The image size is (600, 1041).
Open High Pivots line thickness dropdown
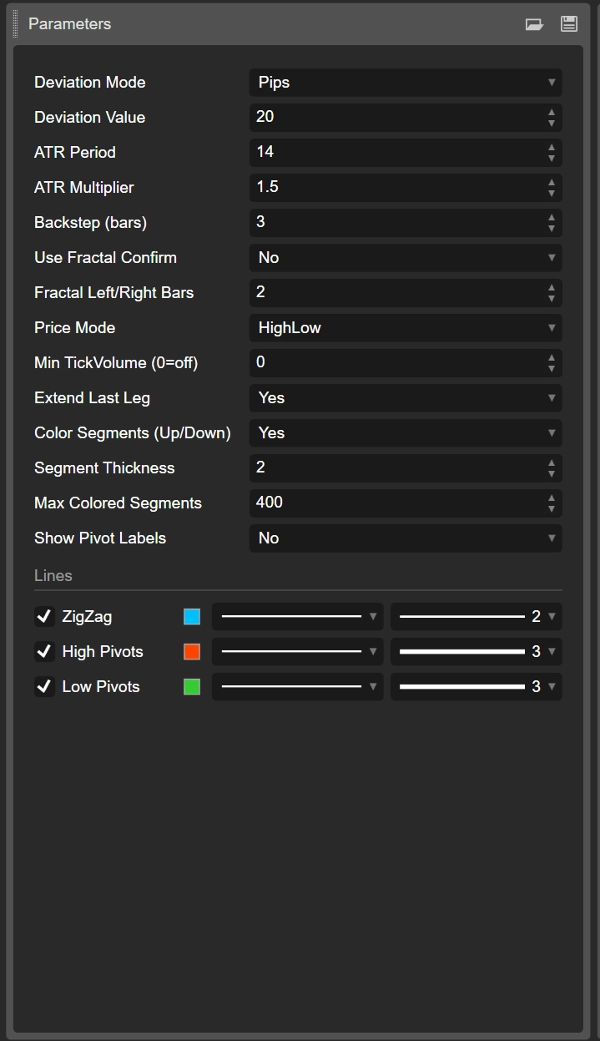pos(475,652)
